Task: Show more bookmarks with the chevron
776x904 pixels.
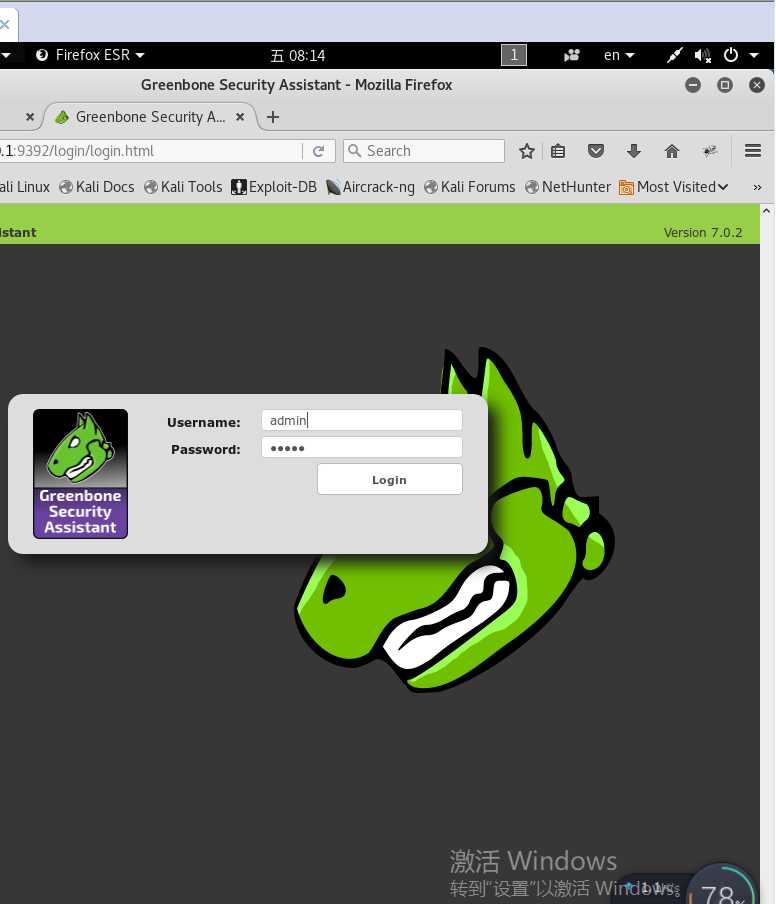Action: pyautogui.click(x=757, y=187)
